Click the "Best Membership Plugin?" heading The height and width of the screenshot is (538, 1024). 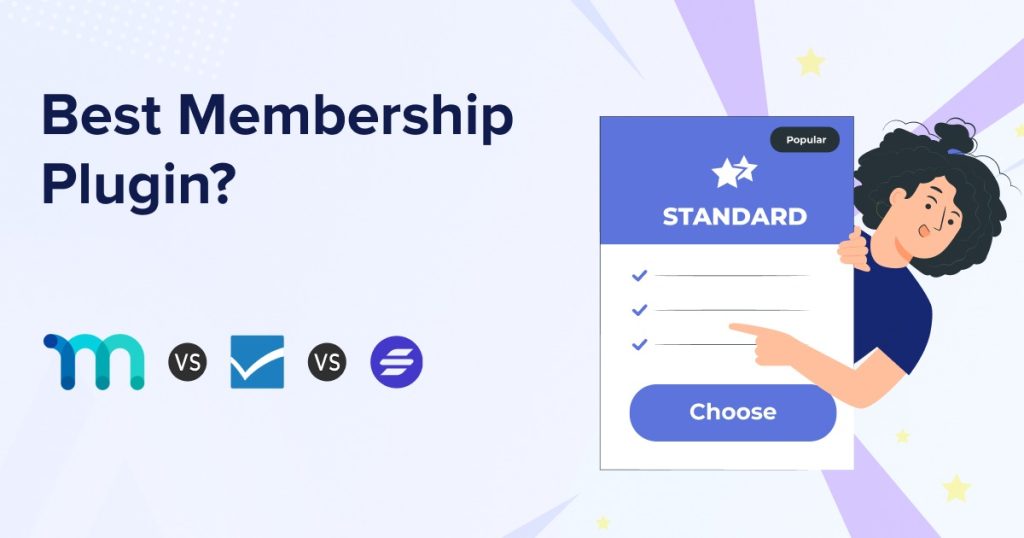point(276,150)
